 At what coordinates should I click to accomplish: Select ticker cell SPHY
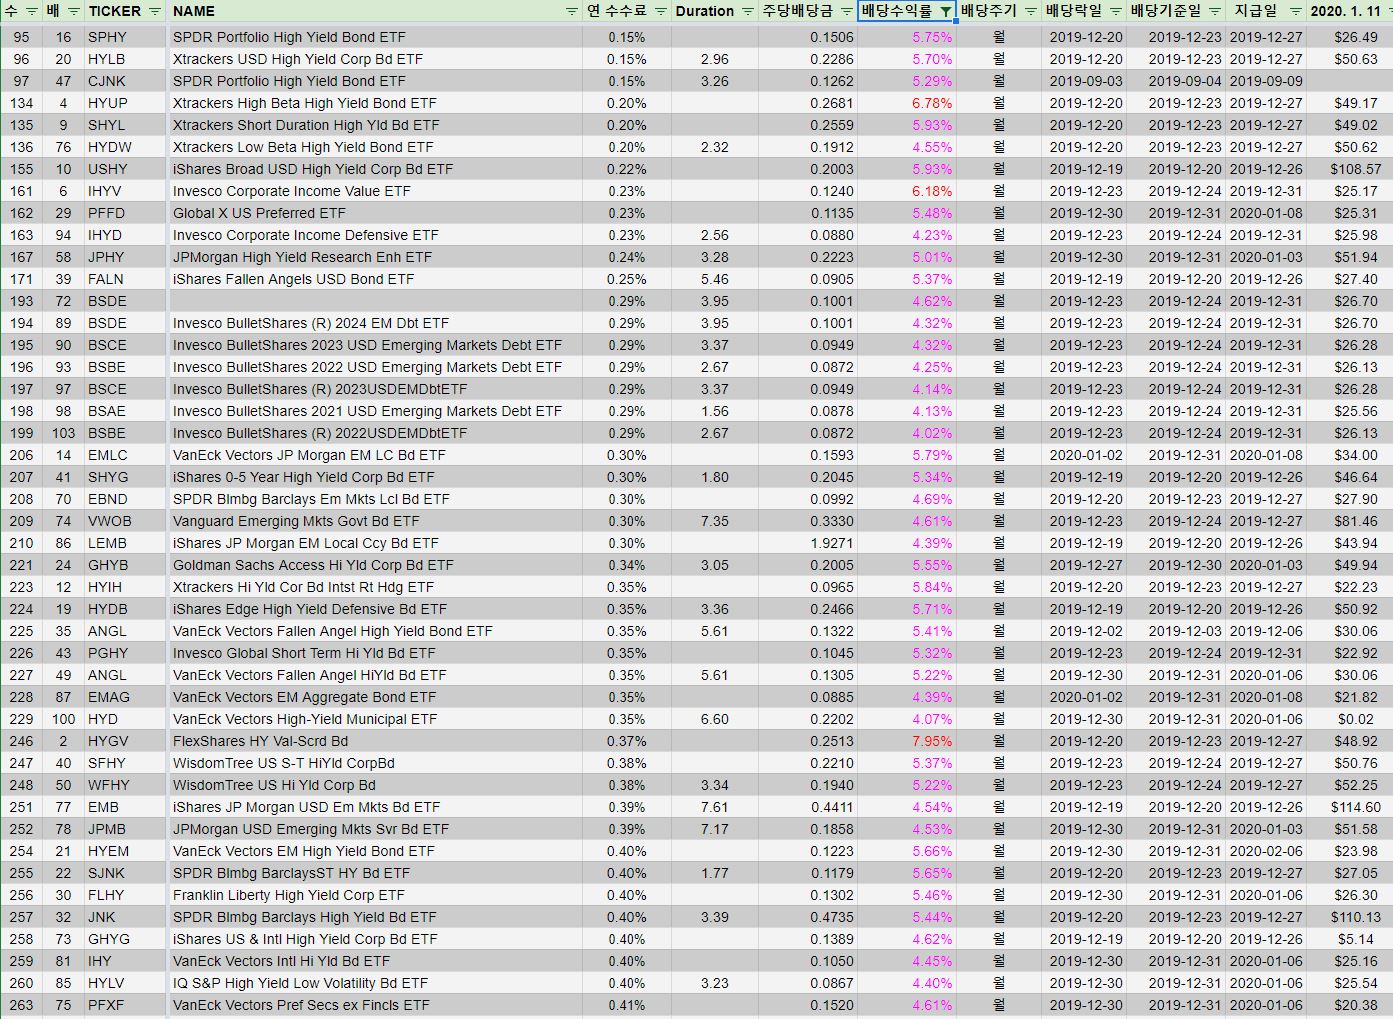pos(124,37)
